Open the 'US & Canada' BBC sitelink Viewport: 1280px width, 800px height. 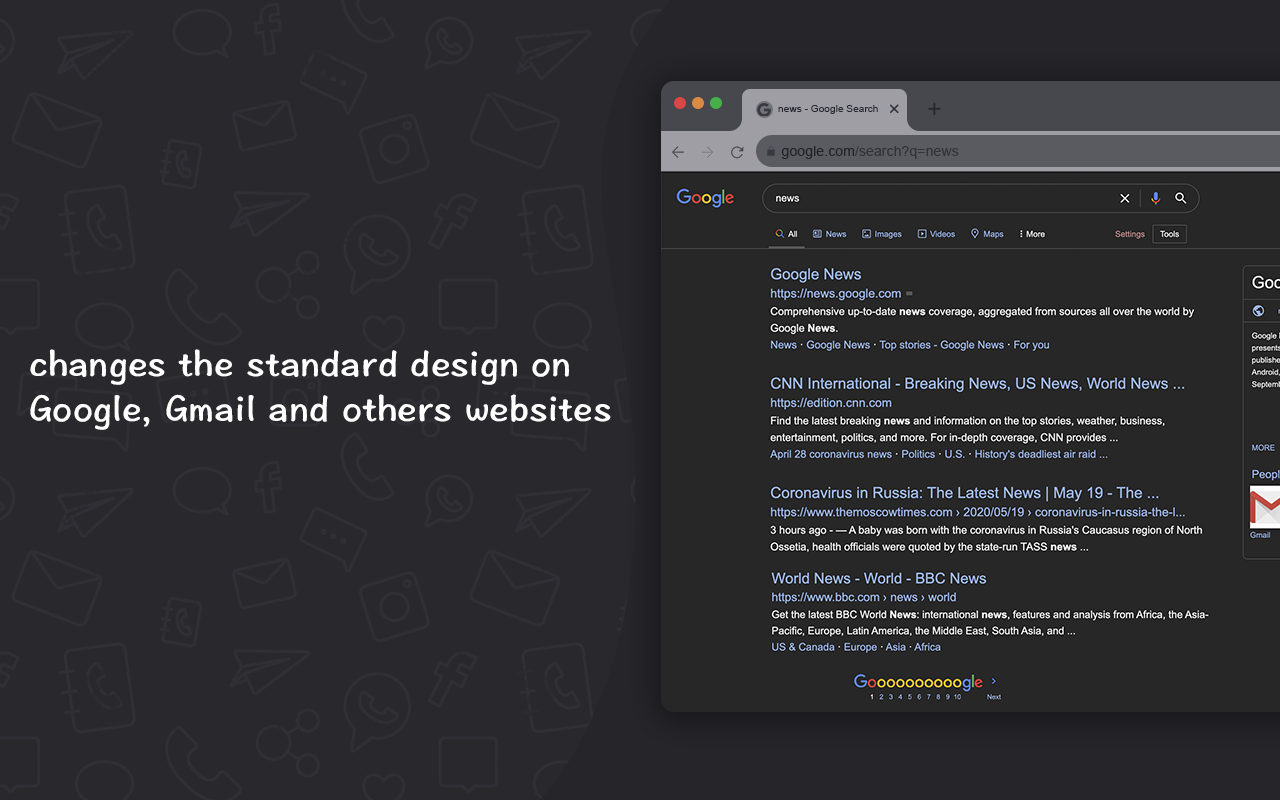point(803,647)
